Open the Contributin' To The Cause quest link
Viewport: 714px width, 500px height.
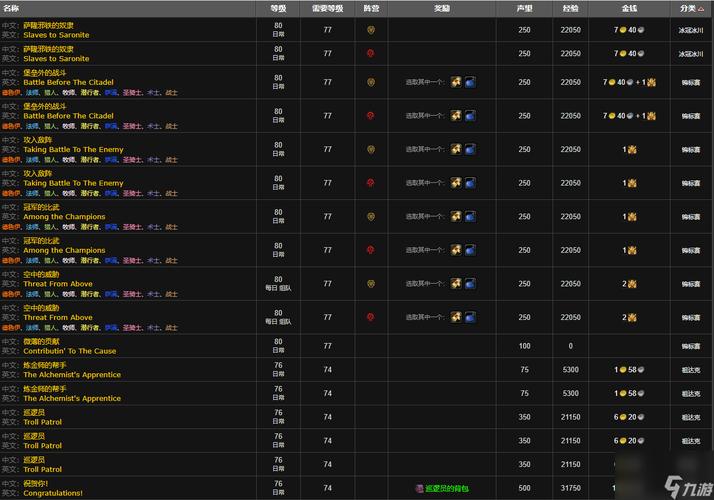pyautogui.click(x=69, y=351)
